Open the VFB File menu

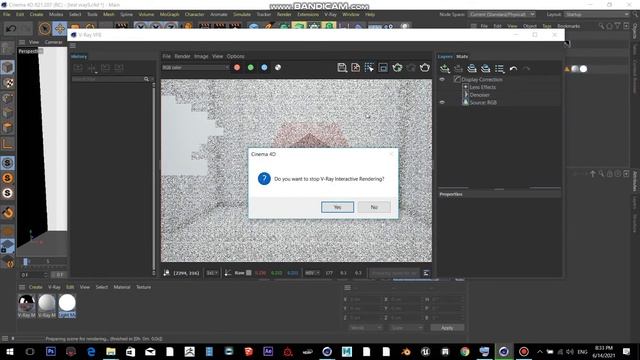167,56
